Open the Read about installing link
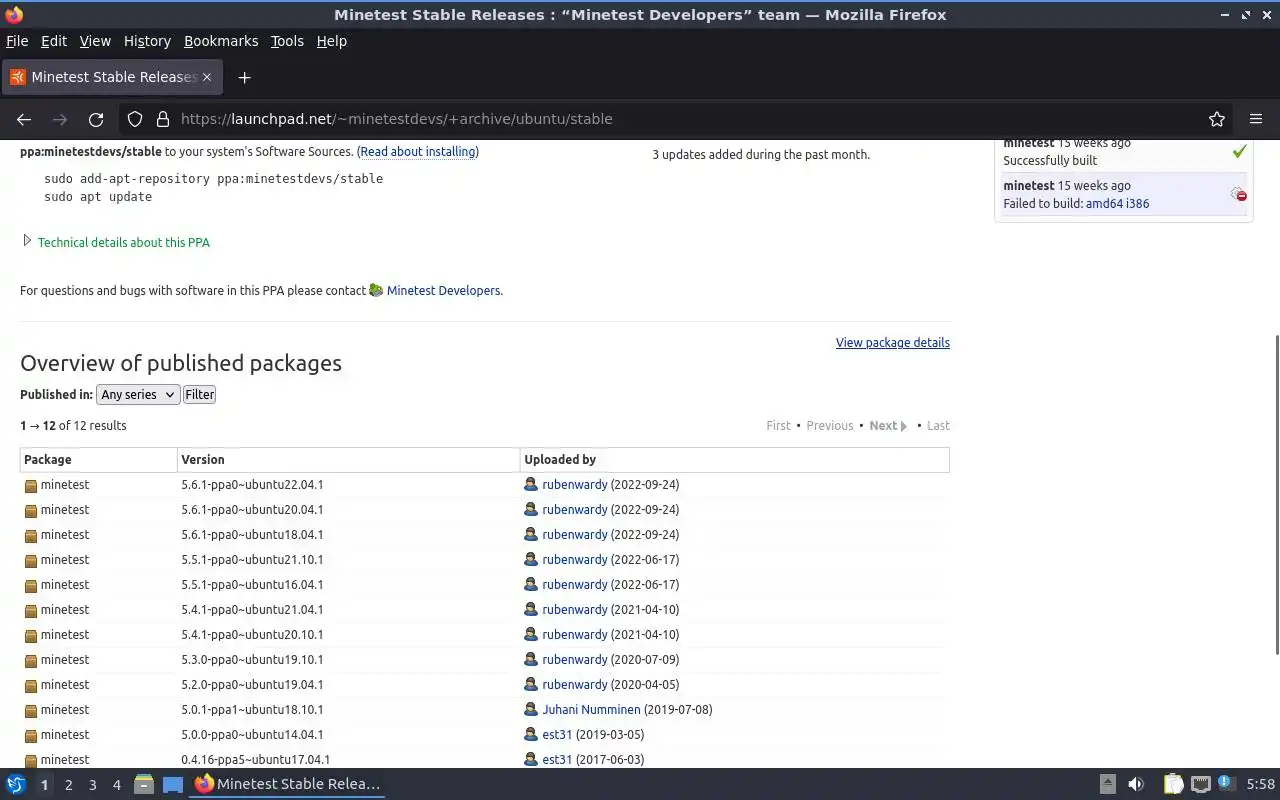 418,152
